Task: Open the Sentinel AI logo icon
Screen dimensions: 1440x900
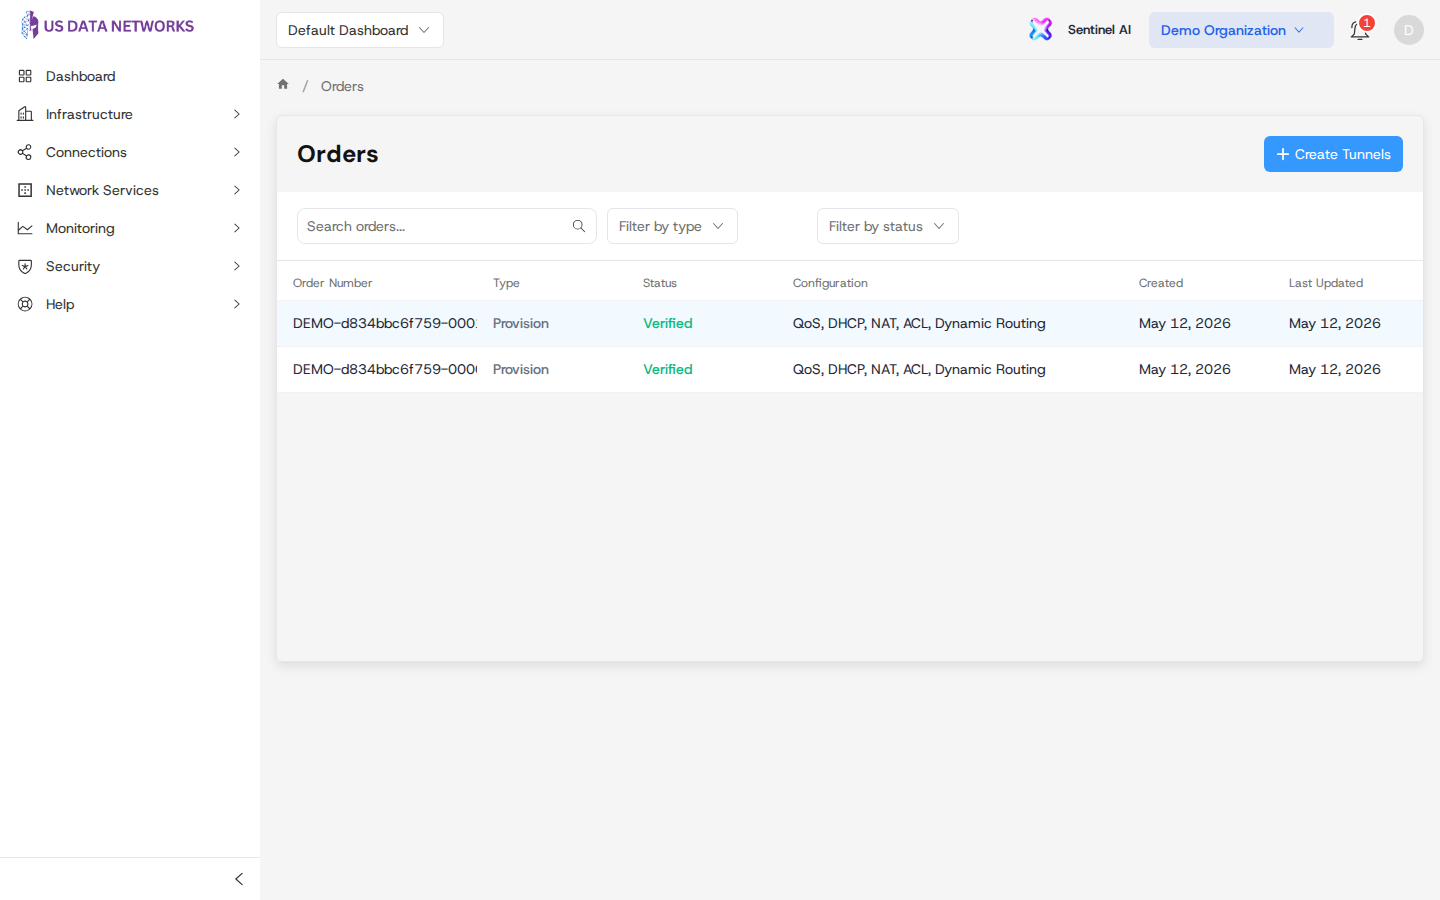Action: [x=1041, y=29]
